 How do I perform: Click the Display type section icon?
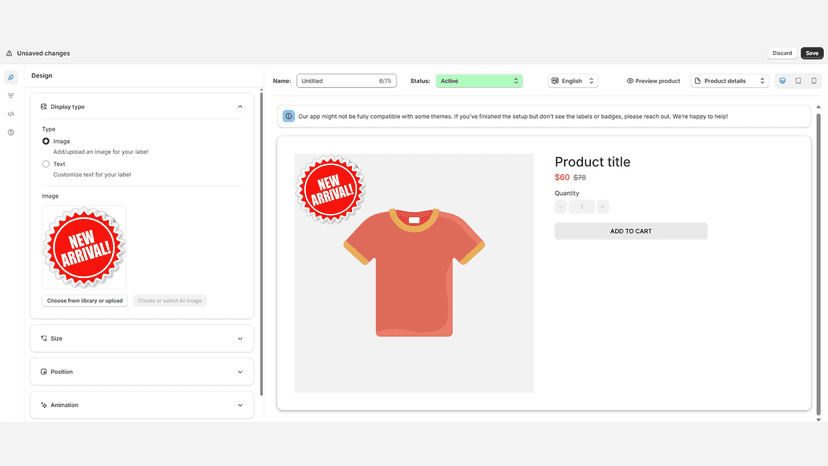coord(44,107)
